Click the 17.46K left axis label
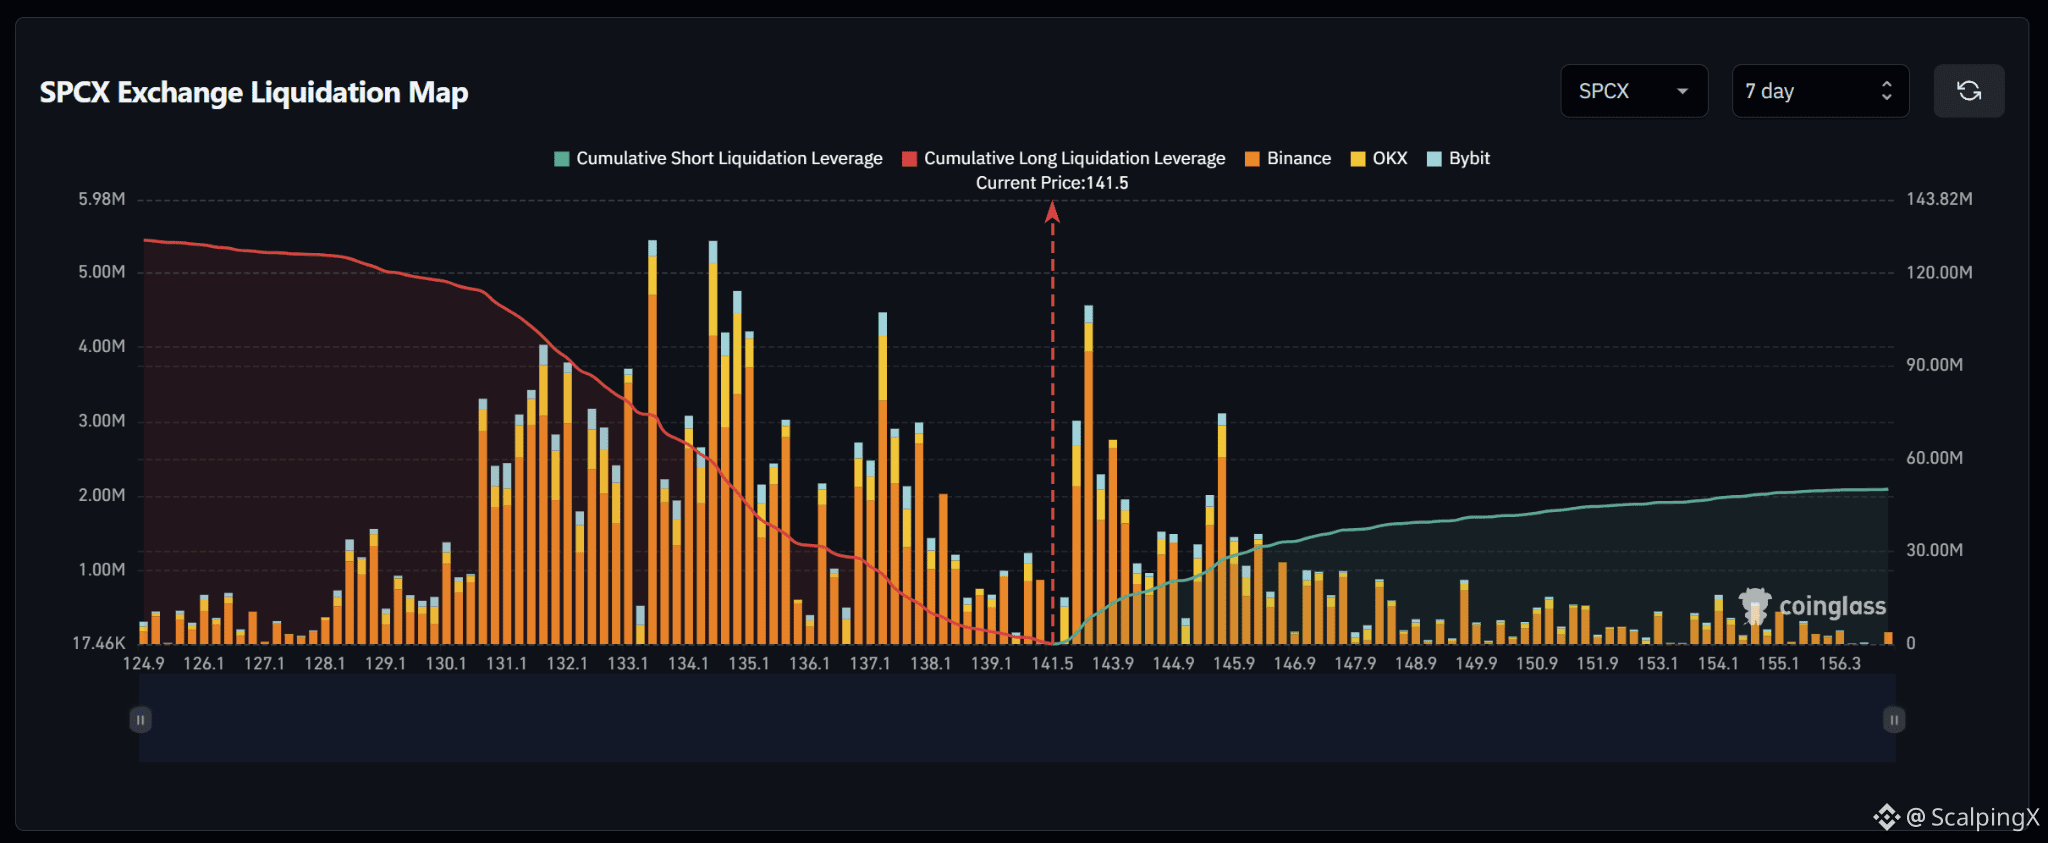The width and height of the screenshot is (2048, 843). [99, 643]
